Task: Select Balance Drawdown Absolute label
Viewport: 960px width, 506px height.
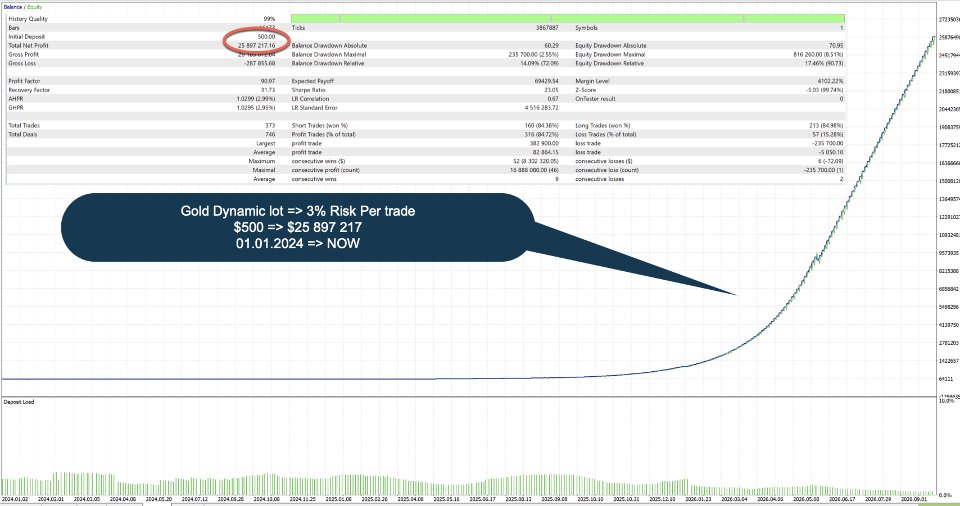Action: click(329, 45)
